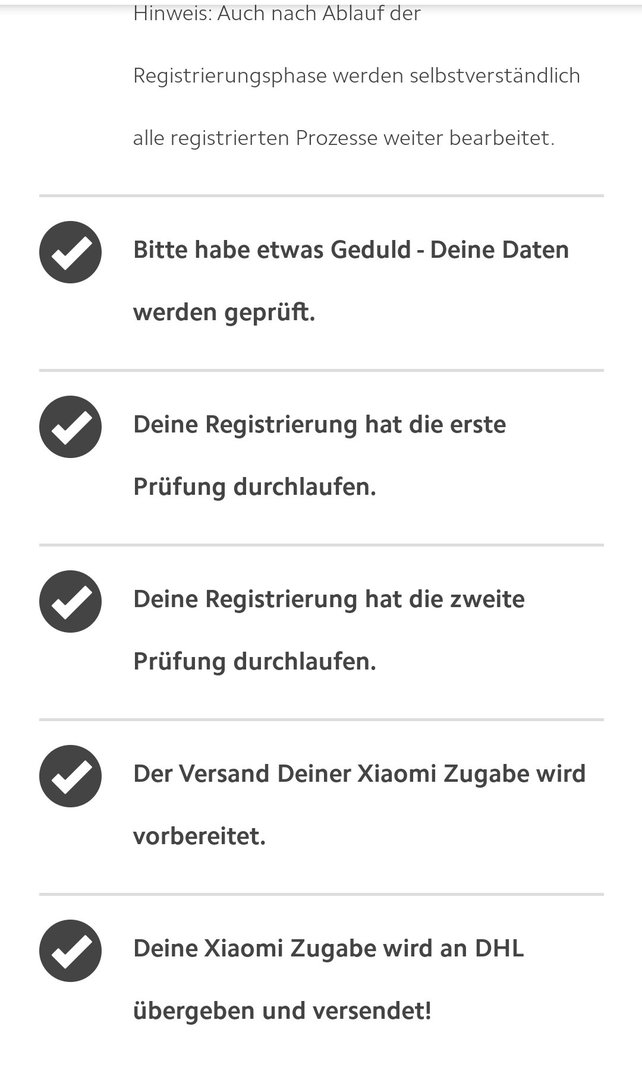Viewport: 642px width, 1080px height.
Task: Click checkmark icon beside 'Bitte habe etwas Geduld'
Action: coord(70,252)
